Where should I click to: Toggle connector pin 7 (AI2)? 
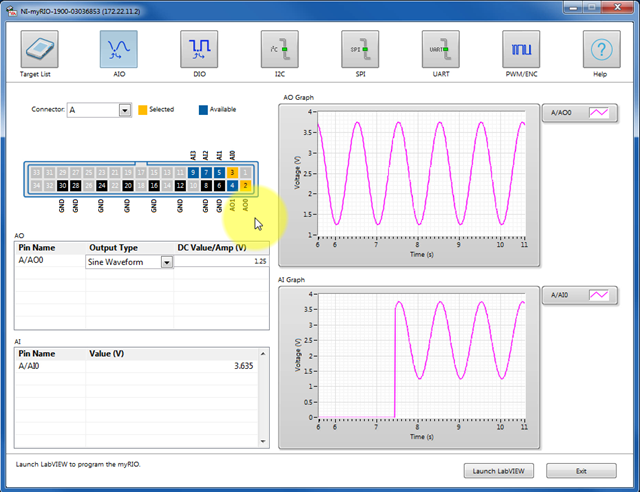point(206,172)
